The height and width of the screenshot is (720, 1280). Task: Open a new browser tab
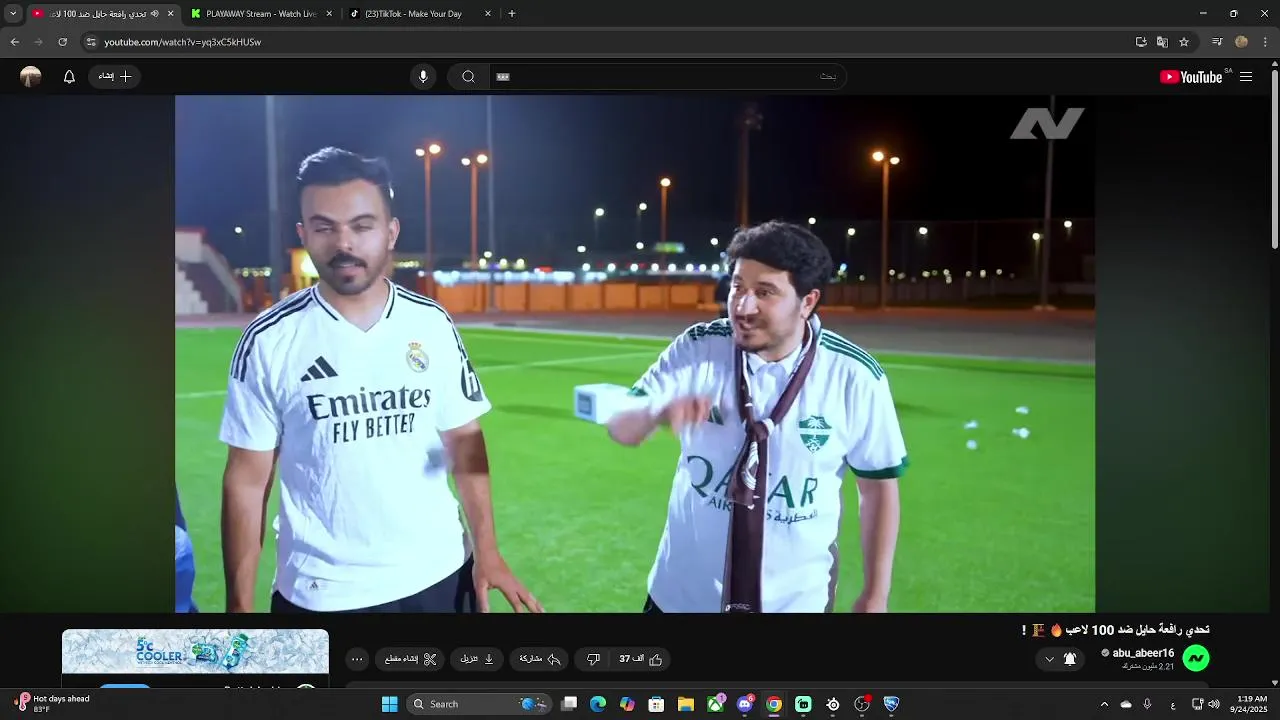(512, 14)
